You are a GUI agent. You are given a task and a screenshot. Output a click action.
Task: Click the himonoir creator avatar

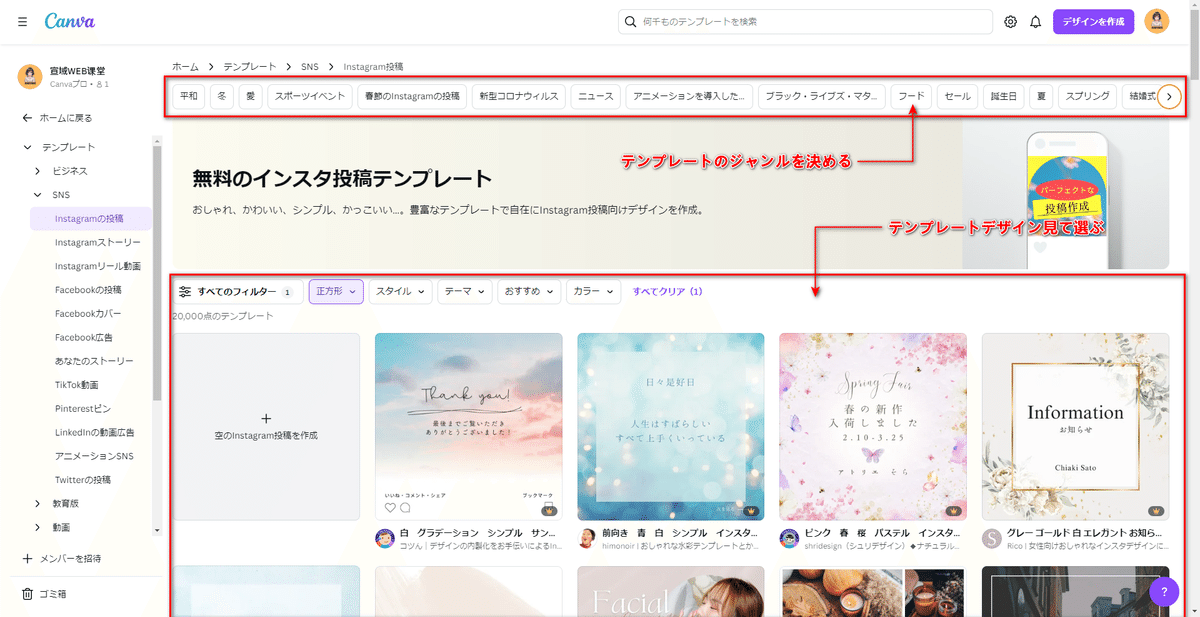coord(587,538)
